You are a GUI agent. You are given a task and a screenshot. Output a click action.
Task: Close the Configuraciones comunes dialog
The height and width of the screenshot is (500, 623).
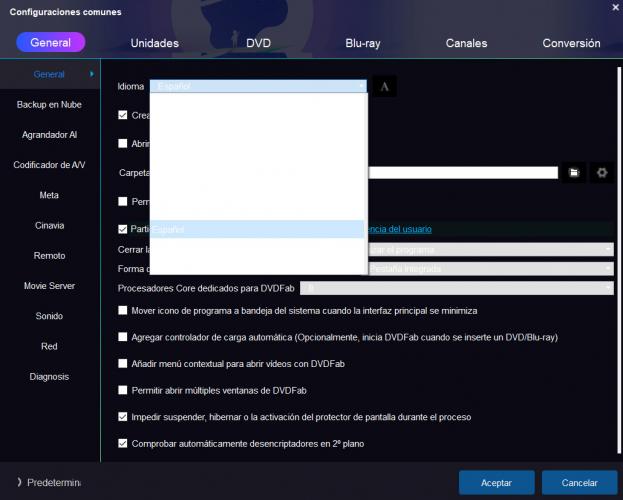click(x=615, y=7)
